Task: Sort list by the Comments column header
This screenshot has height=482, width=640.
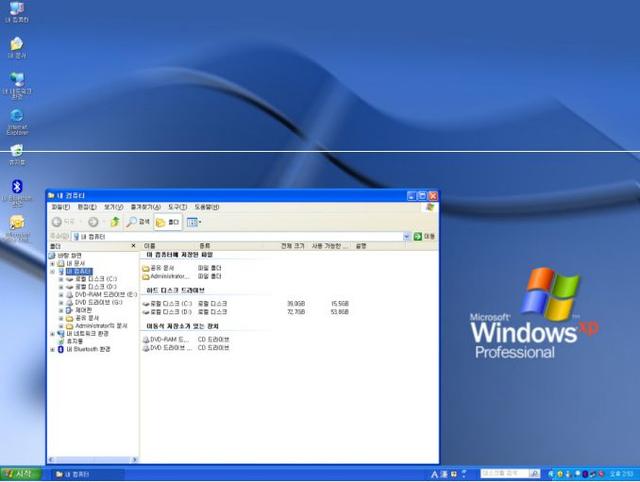Action: click(x=361, y=246)
